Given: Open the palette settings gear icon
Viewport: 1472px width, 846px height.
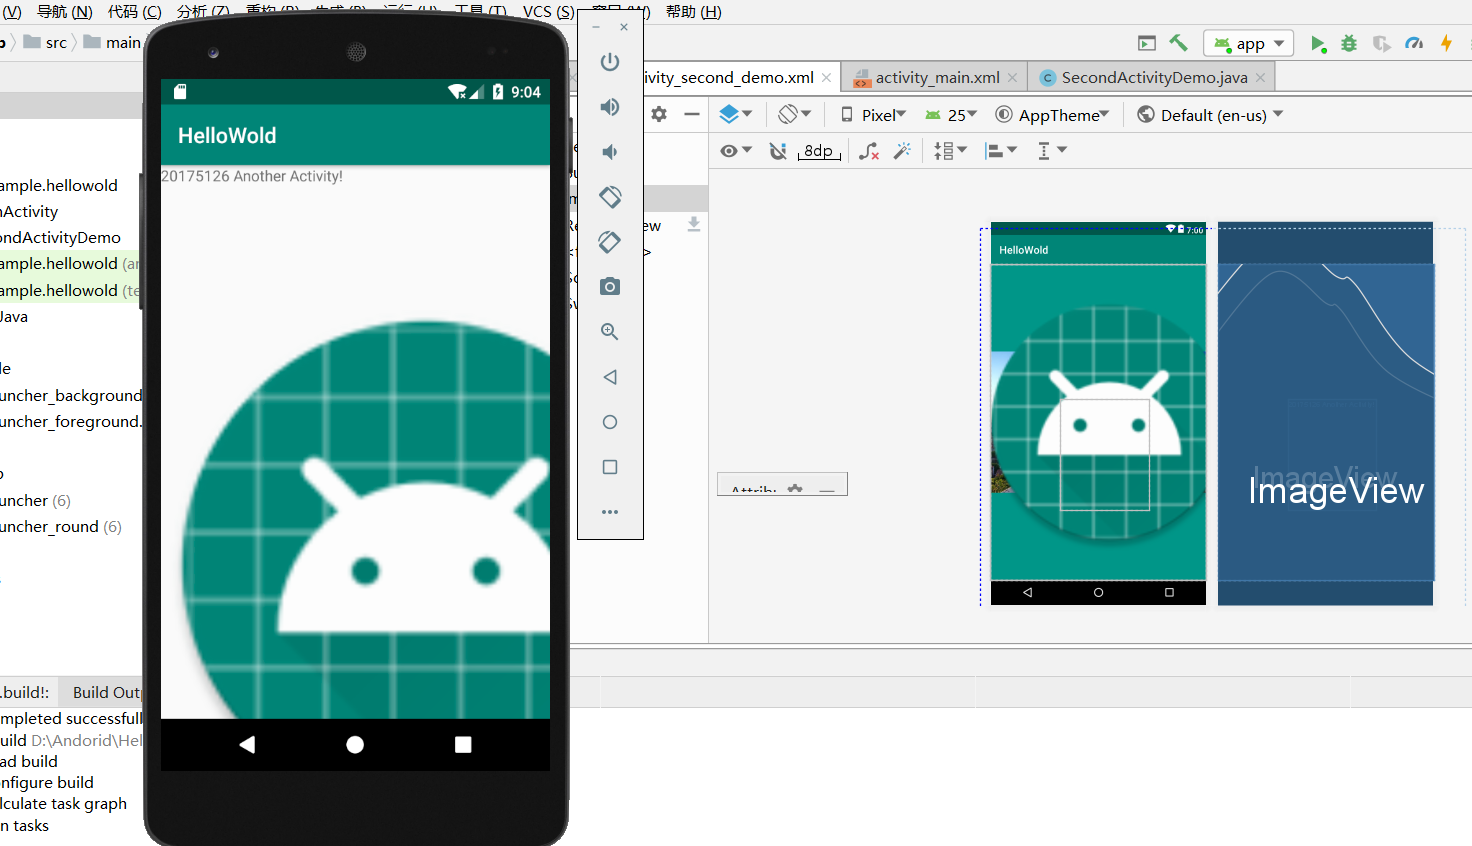Looking at the screenshot, I should click(659, 114).
